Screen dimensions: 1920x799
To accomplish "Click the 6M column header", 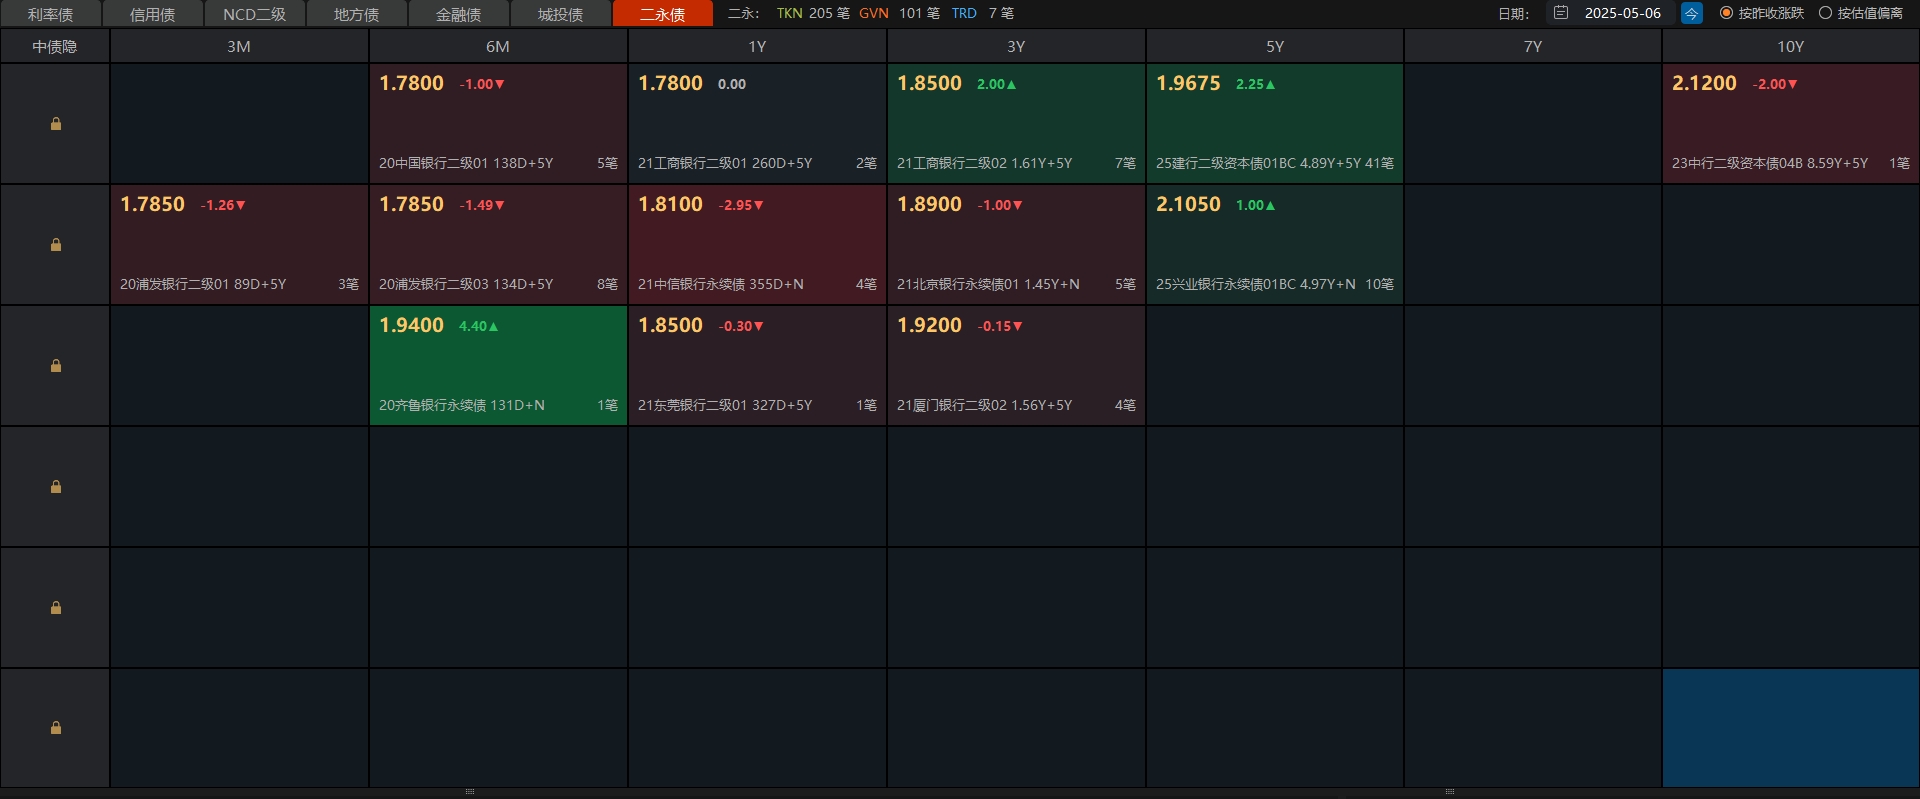I will (x=498, y=47).
